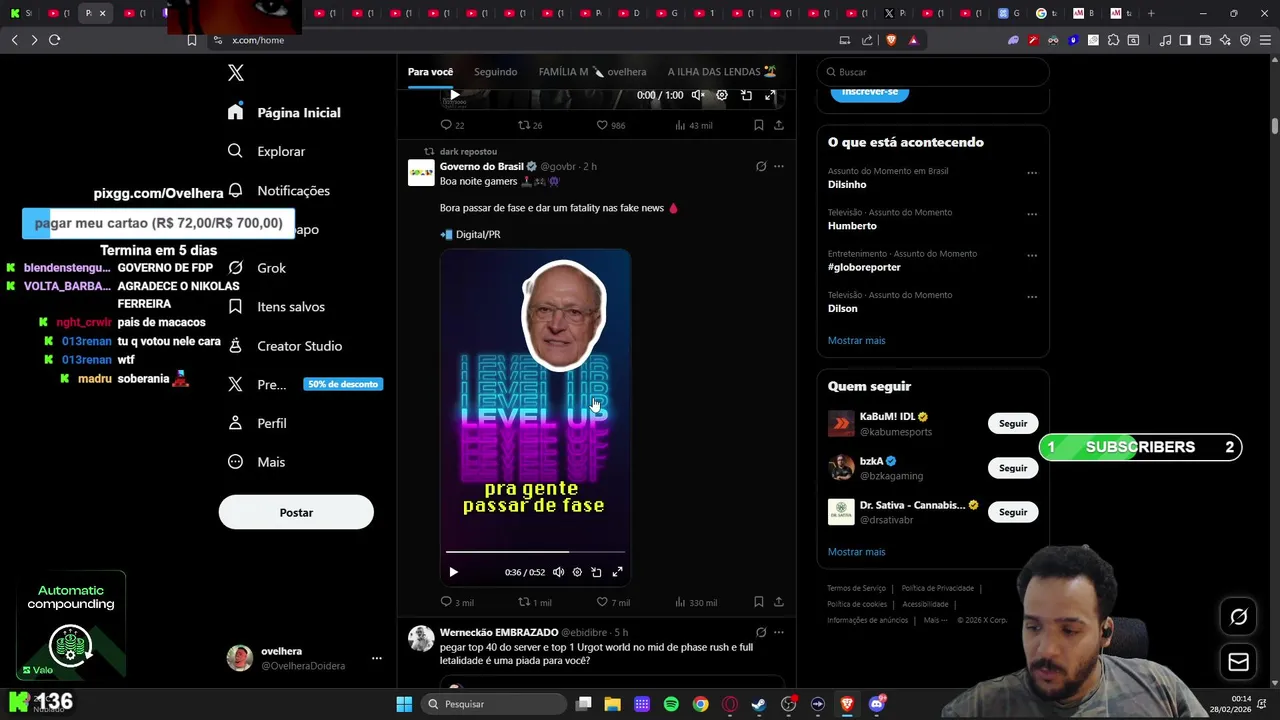Click the Pesquisar taskbar search box
This screenshot has height=720, width=1280.
(x=493, y=704)
